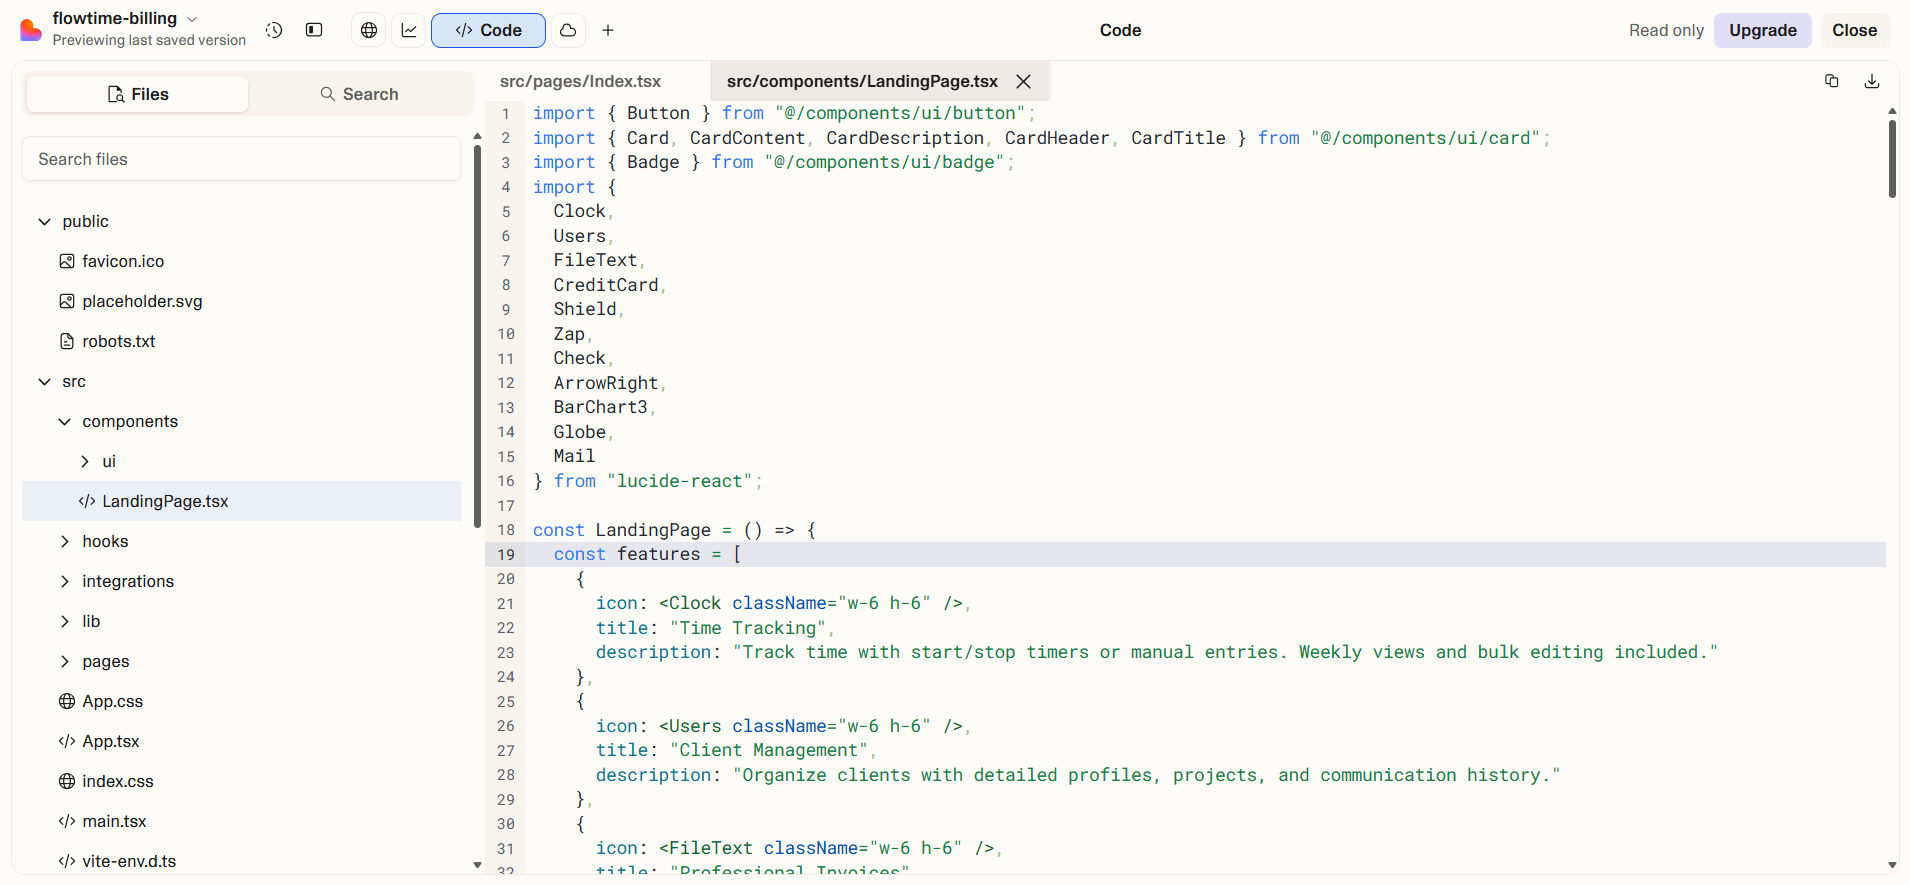The height and width of the screenshot is (885, 1910).
Task: Copy file contents icon
Action: pyautogui.click(x=1832, y=81)
